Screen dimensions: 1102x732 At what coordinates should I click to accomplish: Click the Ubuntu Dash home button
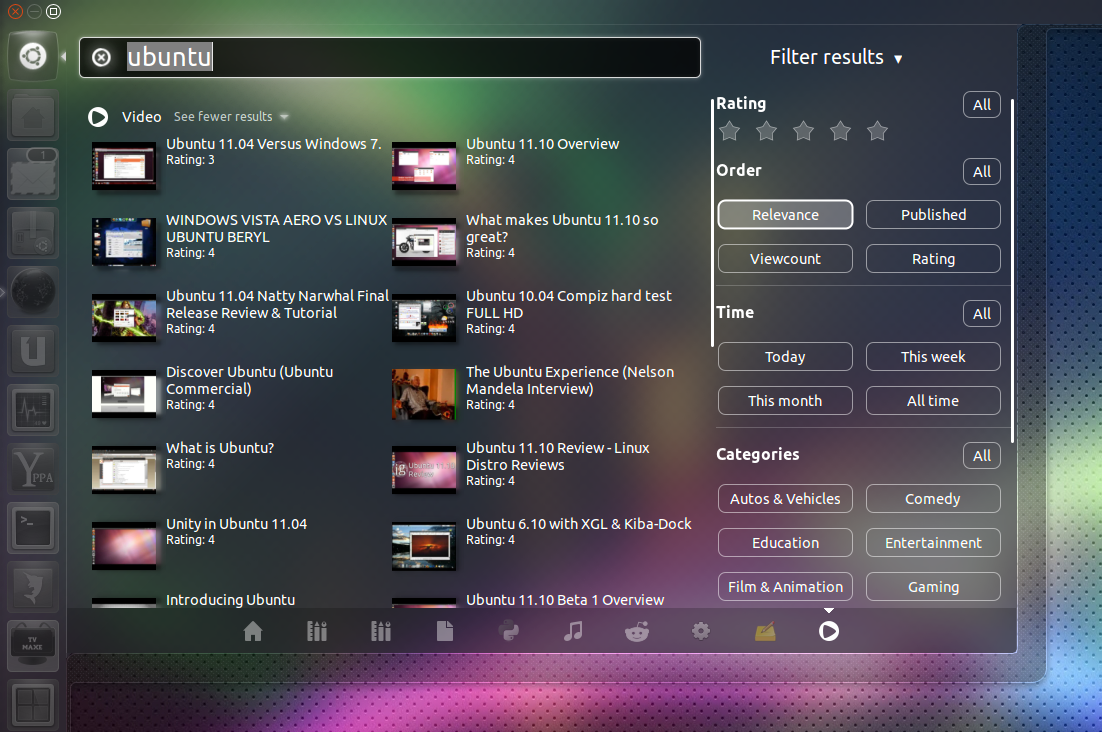(32, 55)
